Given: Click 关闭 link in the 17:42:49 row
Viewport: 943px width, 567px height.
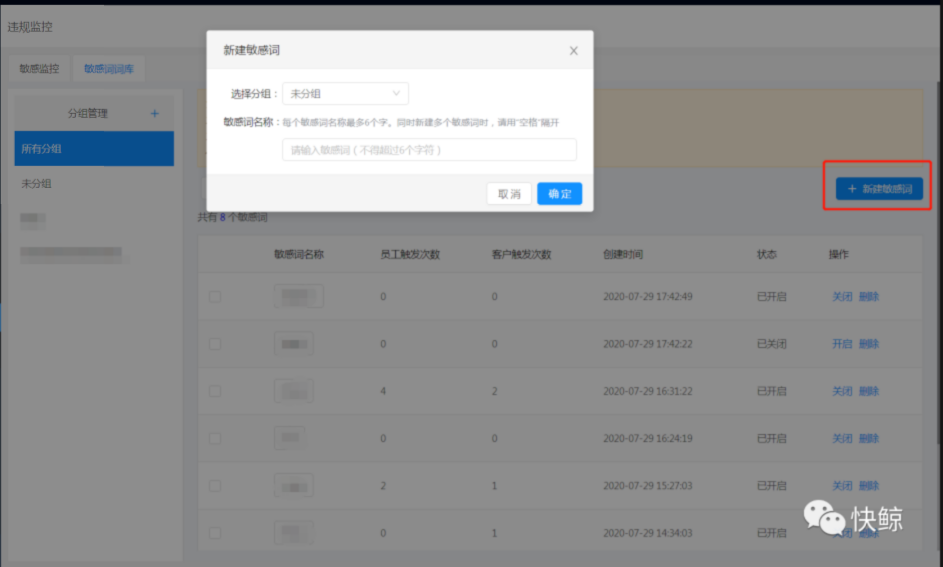Looking at the screenshot, I should 842,296.
